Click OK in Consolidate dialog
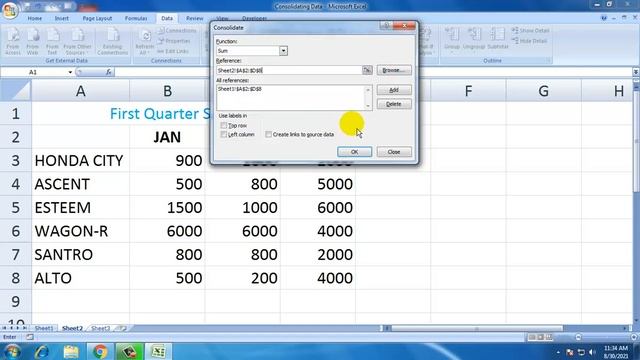The height and width of the screenshot is (360, 640). click(354, 152)
